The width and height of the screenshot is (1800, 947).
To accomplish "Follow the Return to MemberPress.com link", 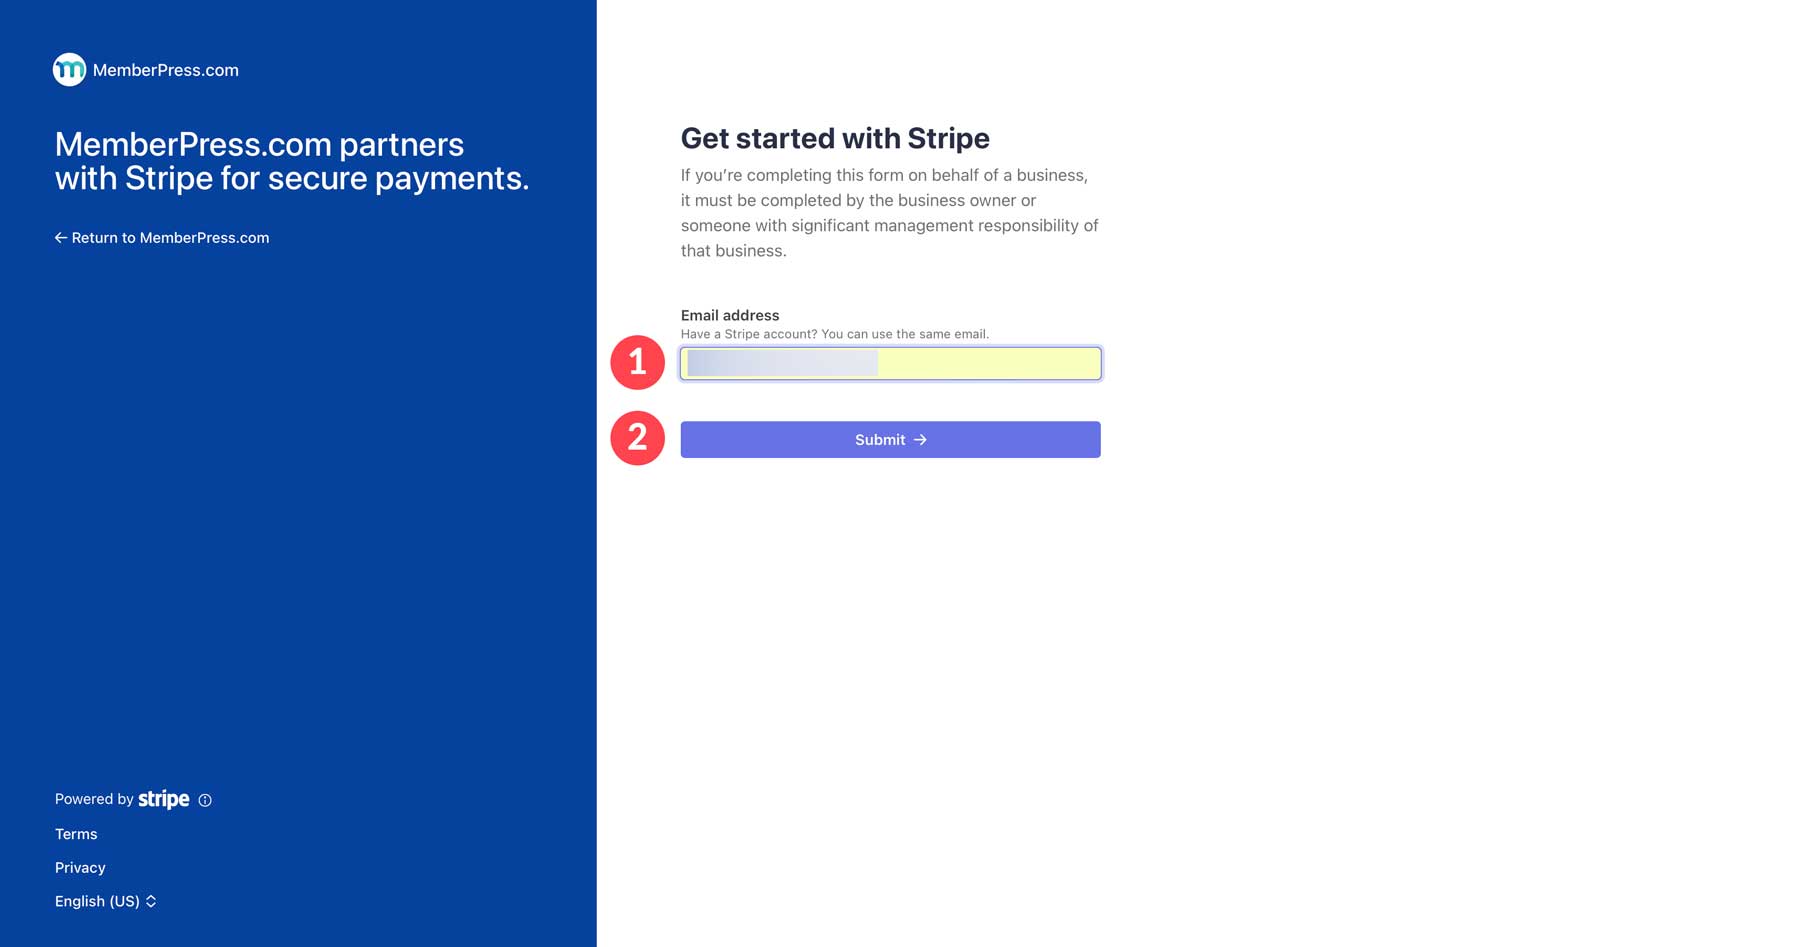I will pyautogui.click(x=170, y=237).
